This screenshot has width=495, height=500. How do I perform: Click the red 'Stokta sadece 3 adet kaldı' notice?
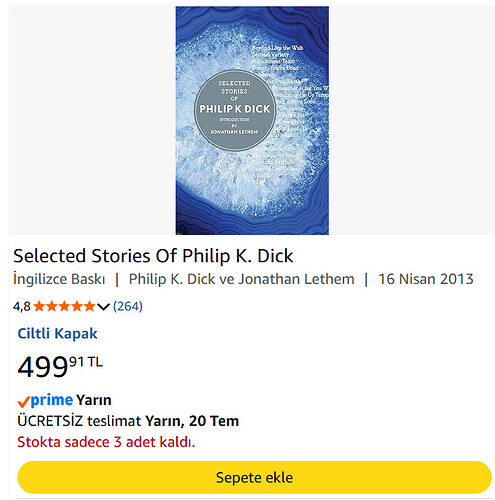click(106, 442)
